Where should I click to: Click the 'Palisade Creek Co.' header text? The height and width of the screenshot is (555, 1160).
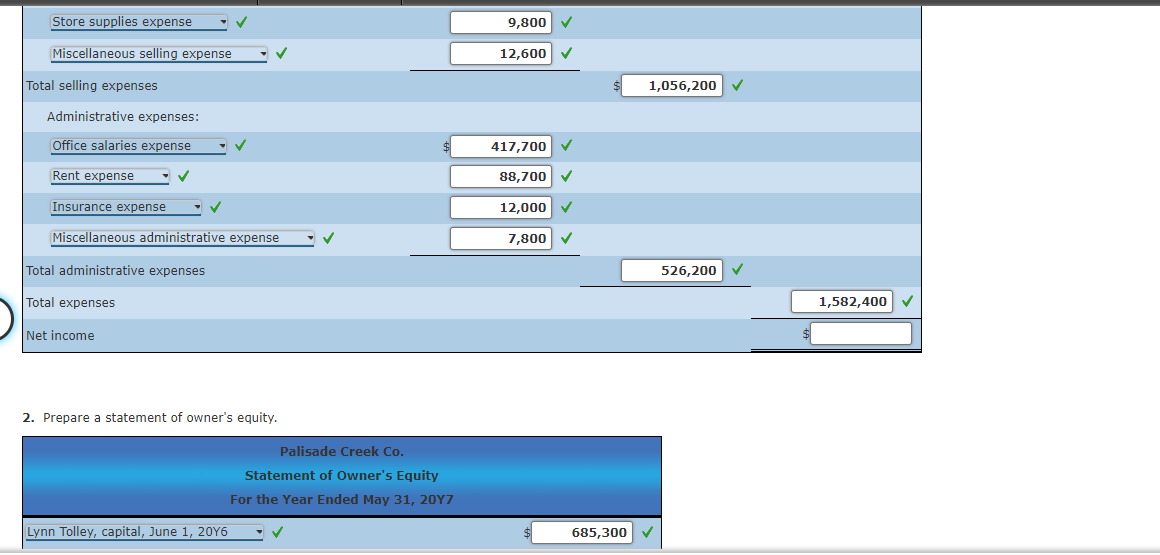342,451
